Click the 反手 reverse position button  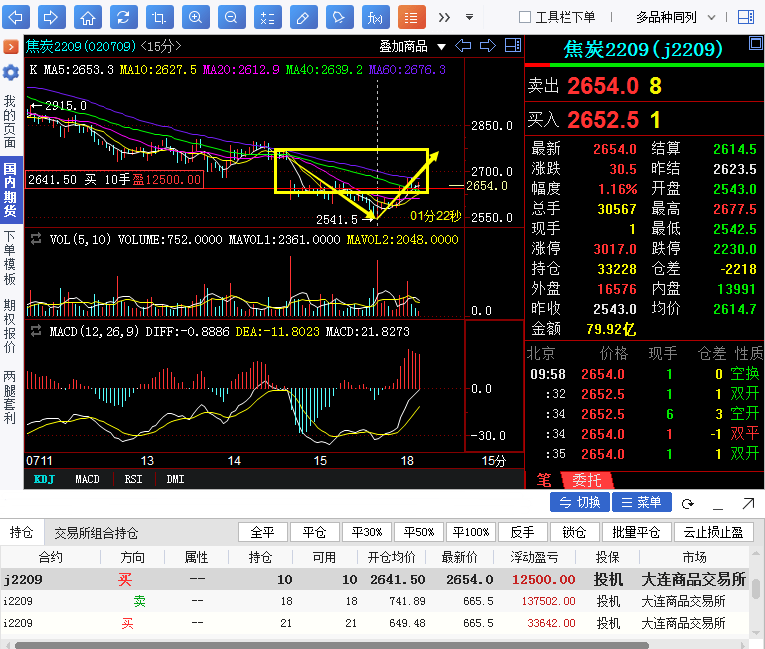(522, 532)
